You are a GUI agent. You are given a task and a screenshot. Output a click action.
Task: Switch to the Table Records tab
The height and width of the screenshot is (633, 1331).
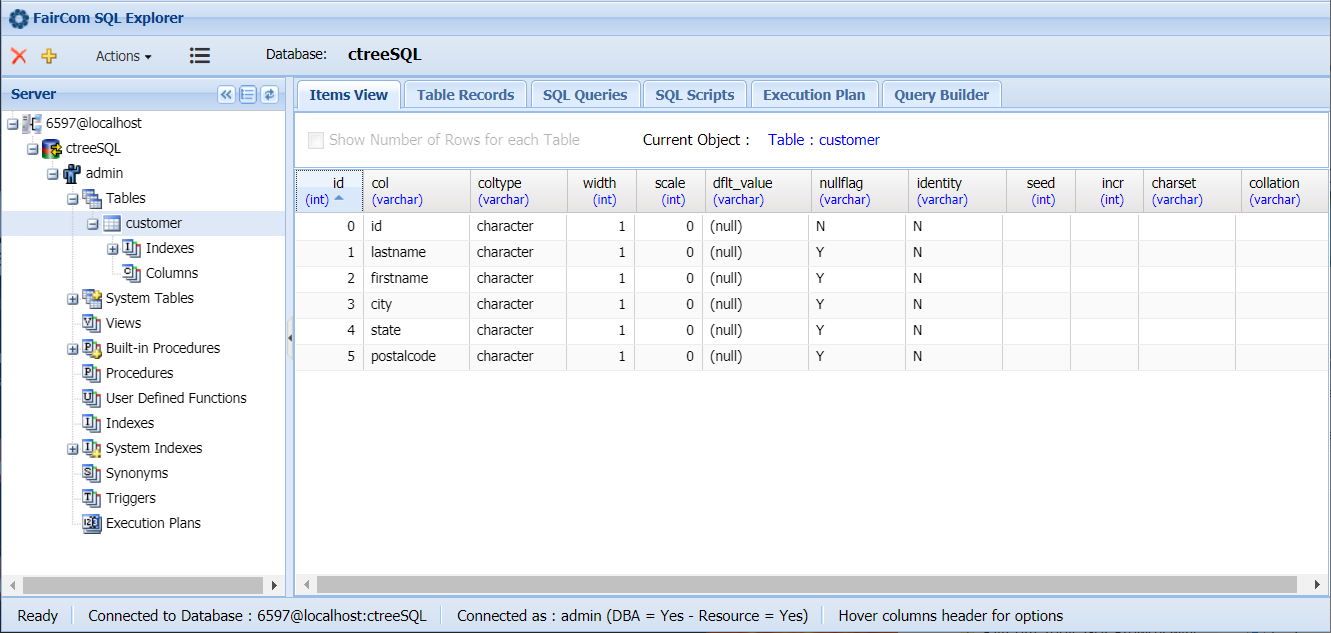465,95
